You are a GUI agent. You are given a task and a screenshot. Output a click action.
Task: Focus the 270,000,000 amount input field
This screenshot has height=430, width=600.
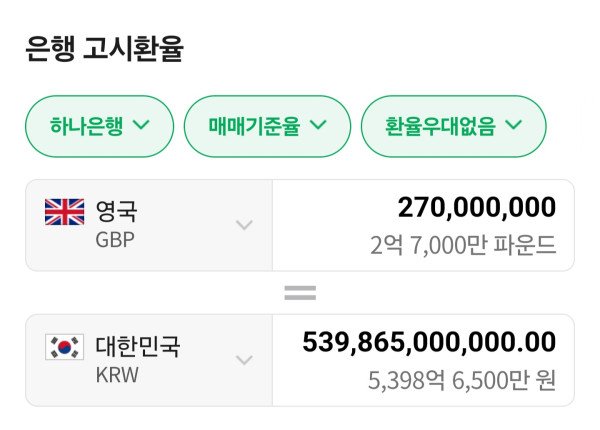(x=476, y=208)
